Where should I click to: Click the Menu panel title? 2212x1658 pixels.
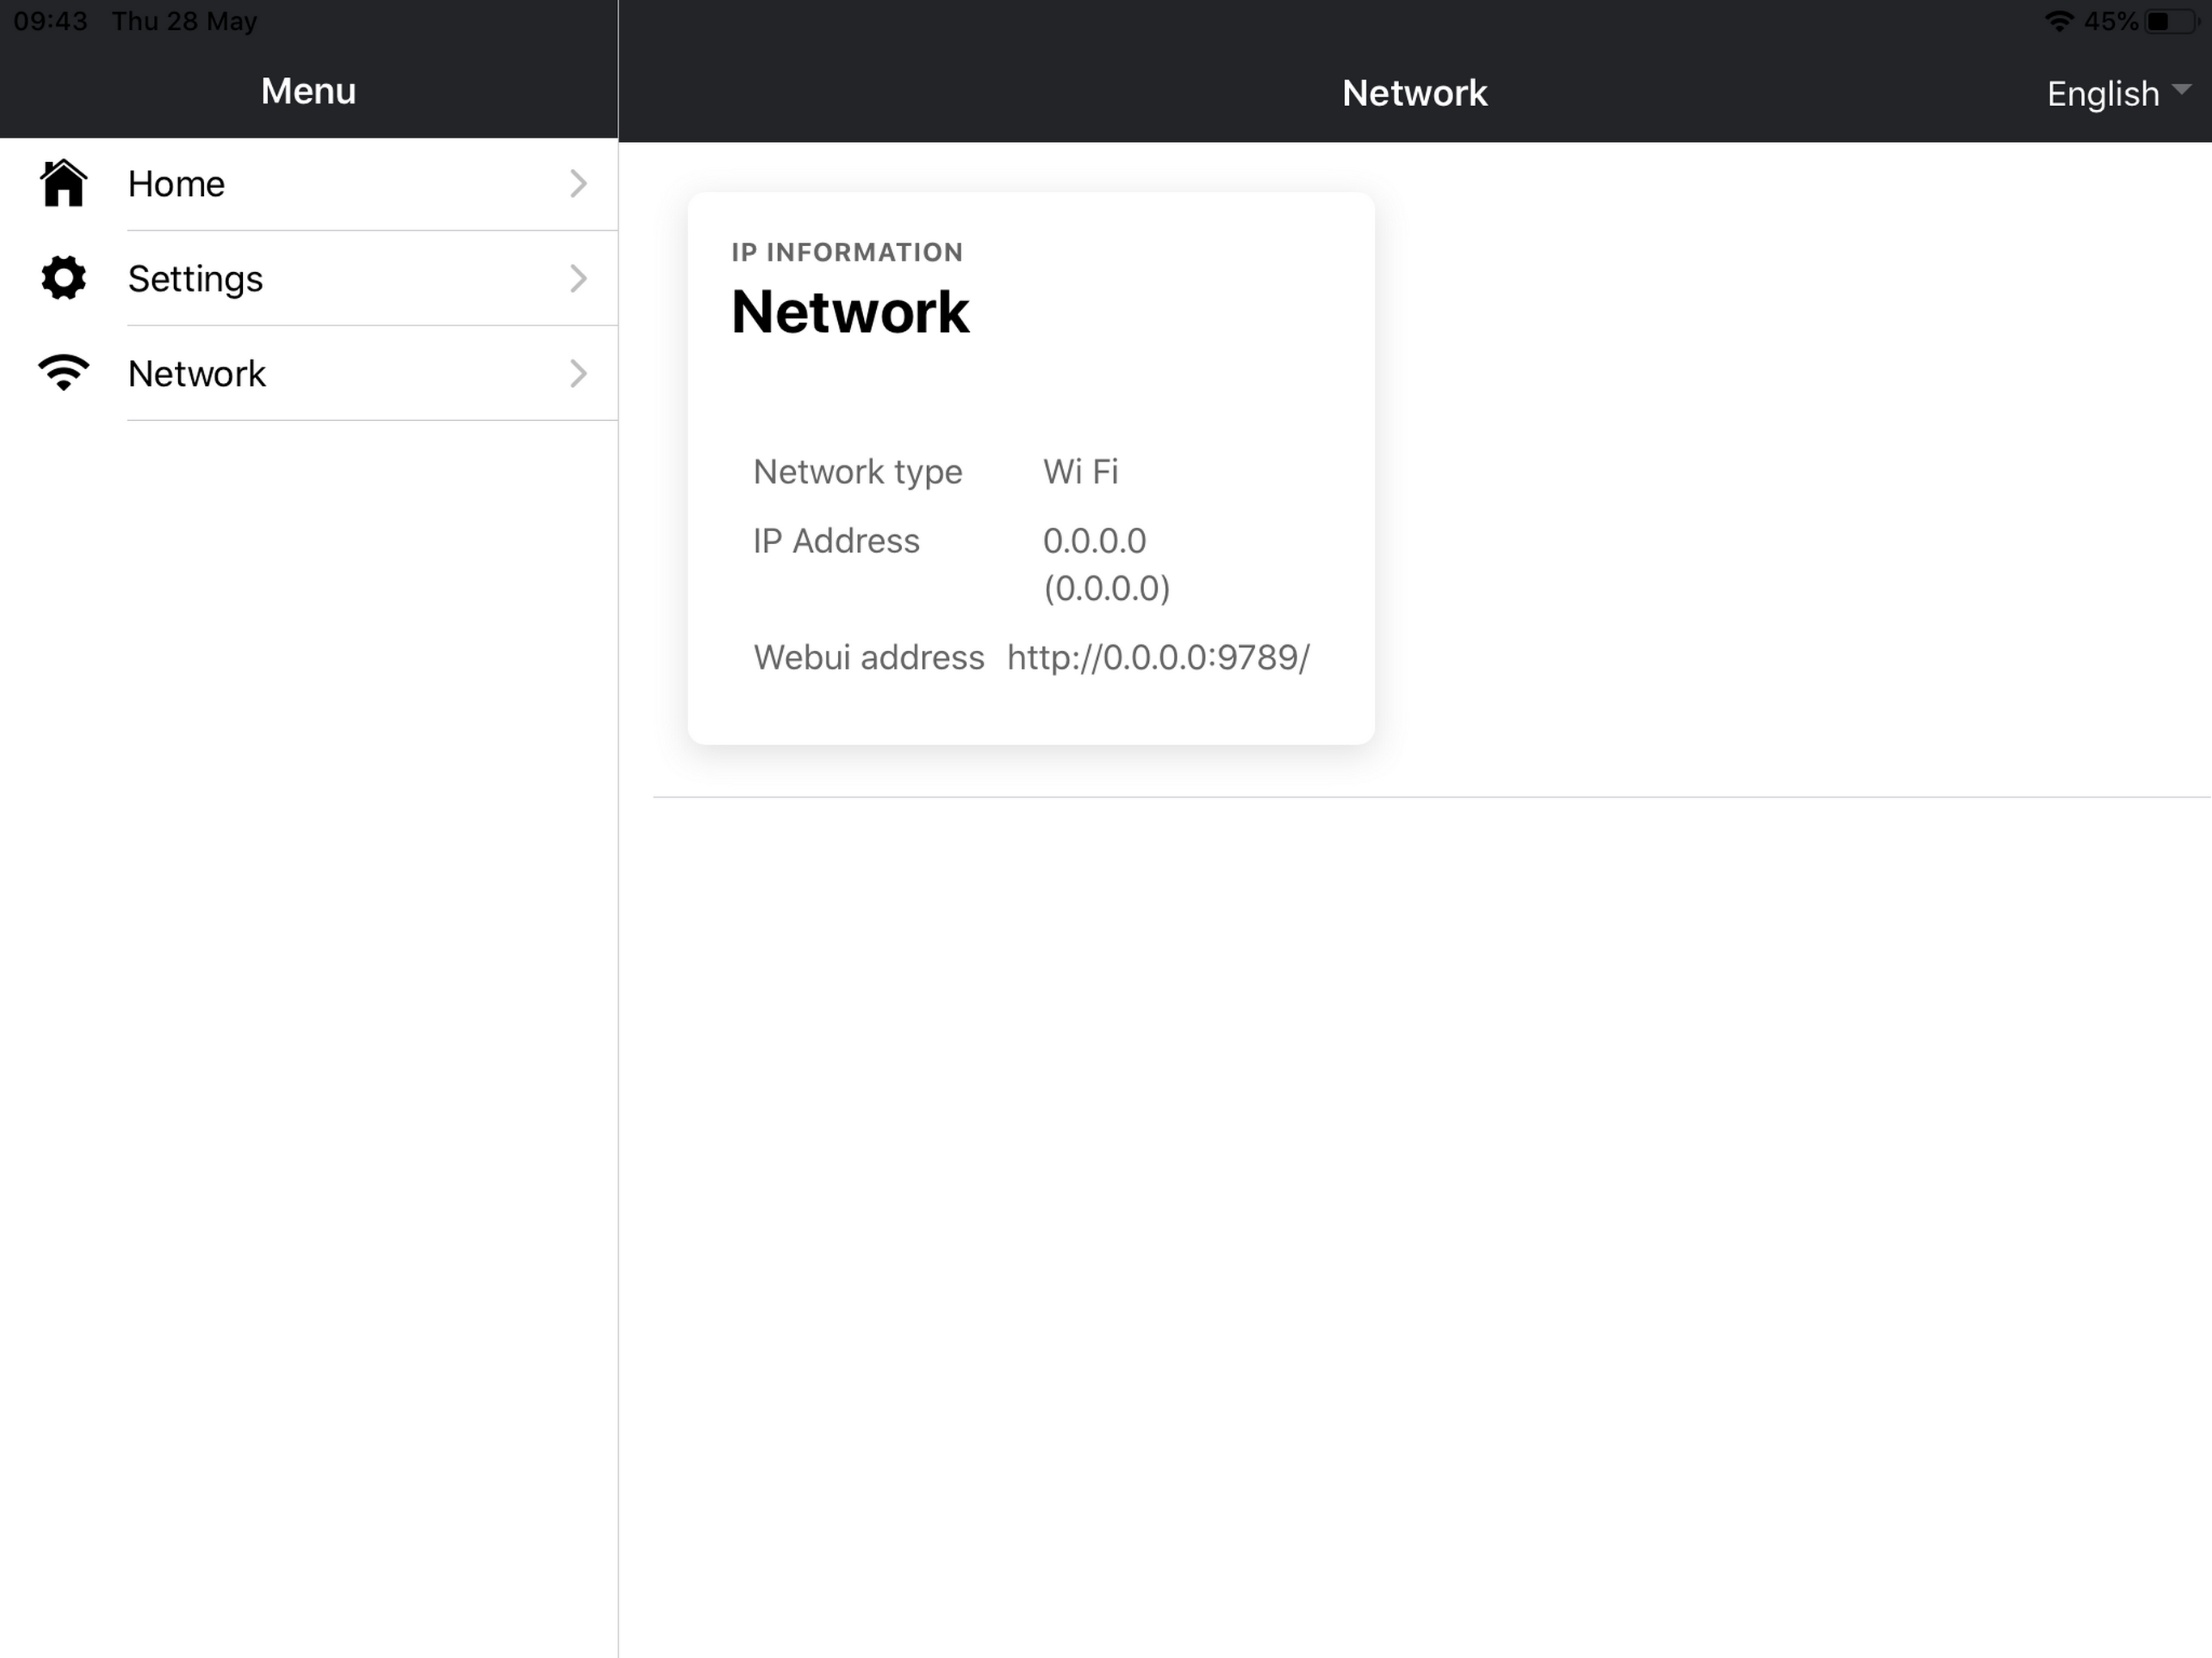pos(308,91)
